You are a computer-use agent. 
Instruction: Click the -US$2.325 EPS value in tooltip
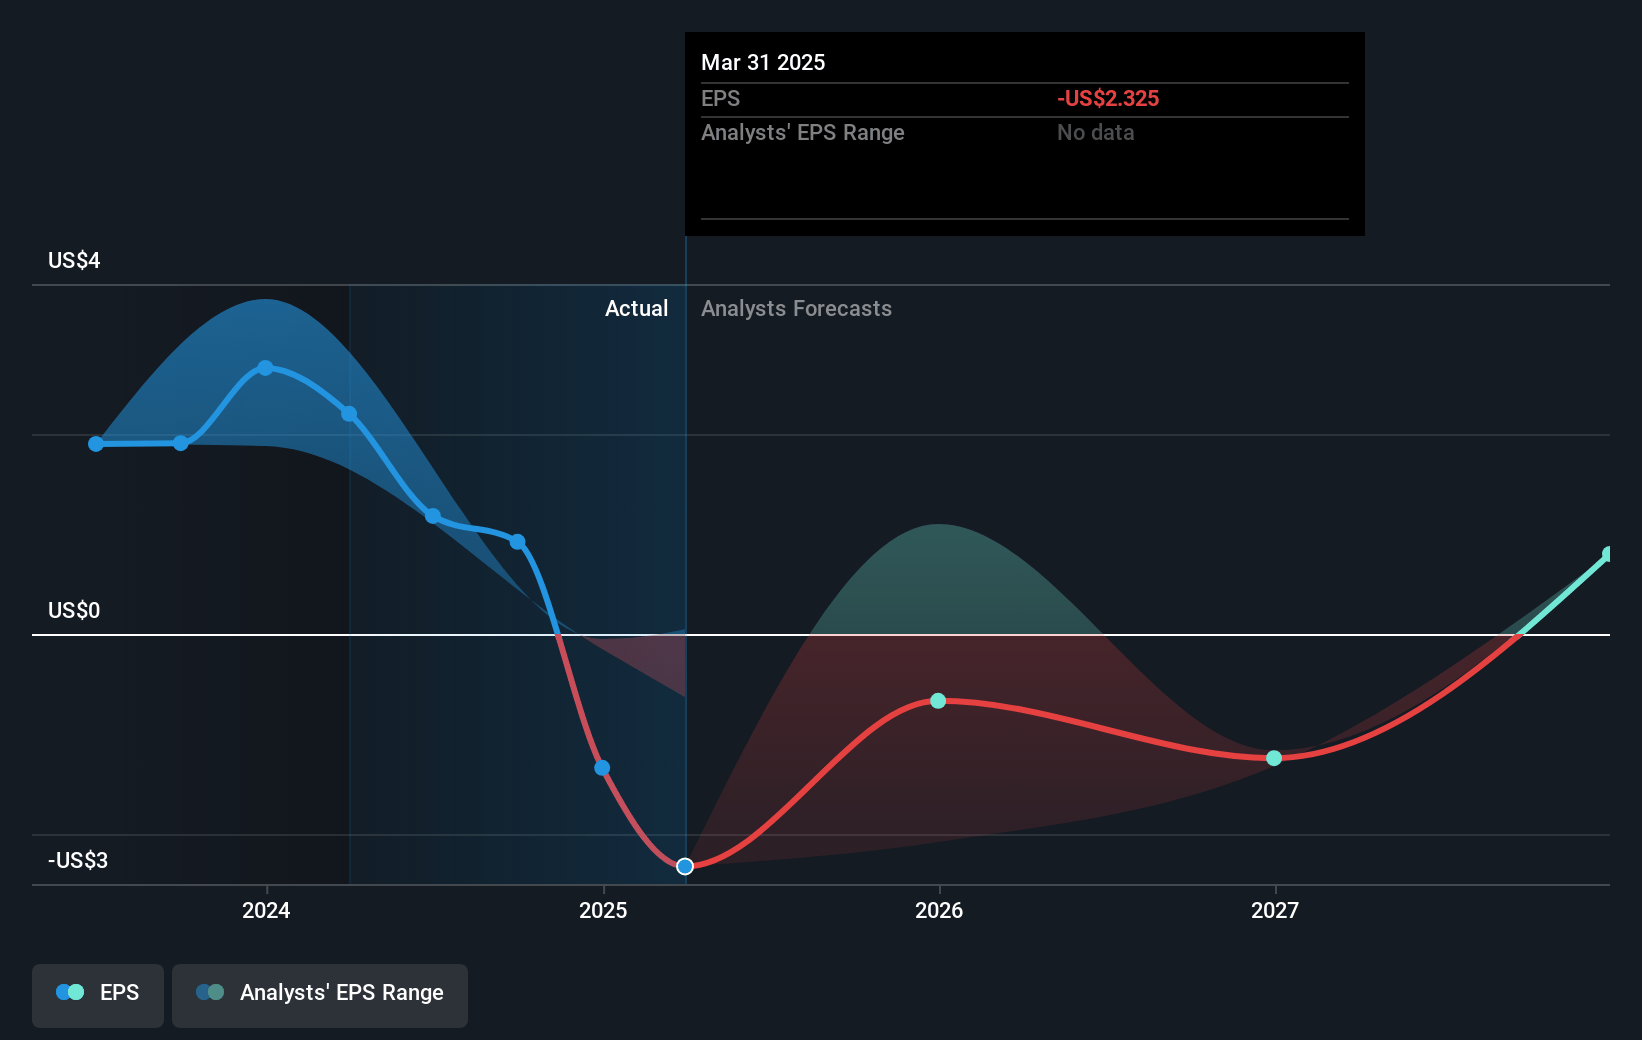tap(1108, 99)
